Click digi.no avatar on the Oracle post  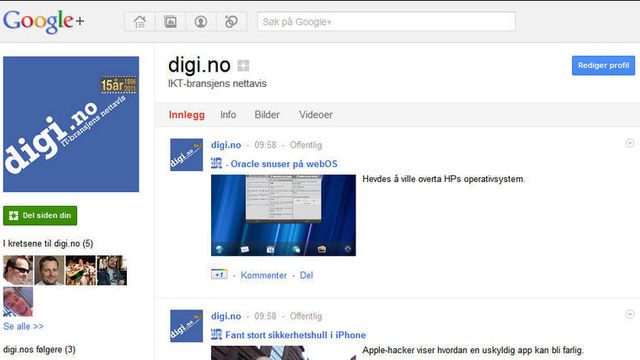[x=187, y=155]
